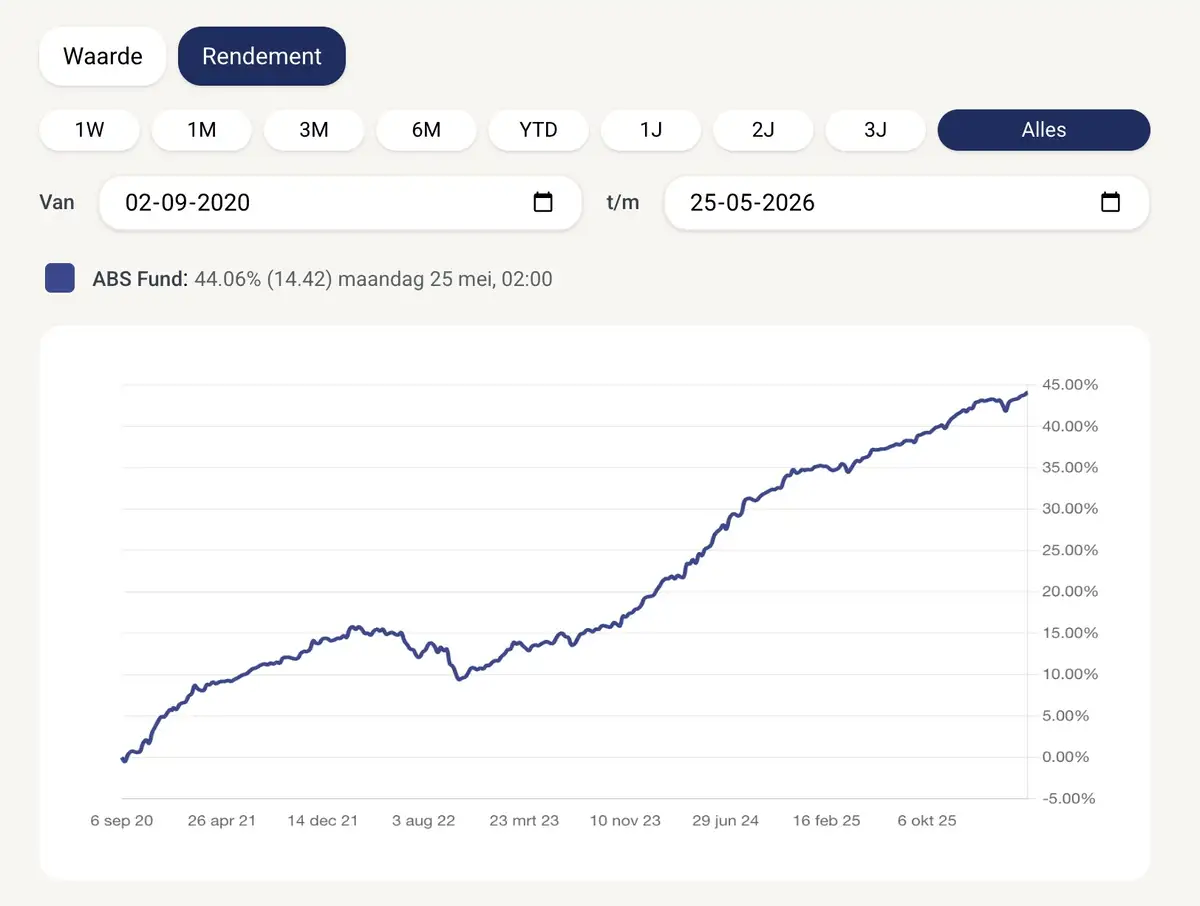
Task: Select the 1W time range
Action: [x=89, y=130]
